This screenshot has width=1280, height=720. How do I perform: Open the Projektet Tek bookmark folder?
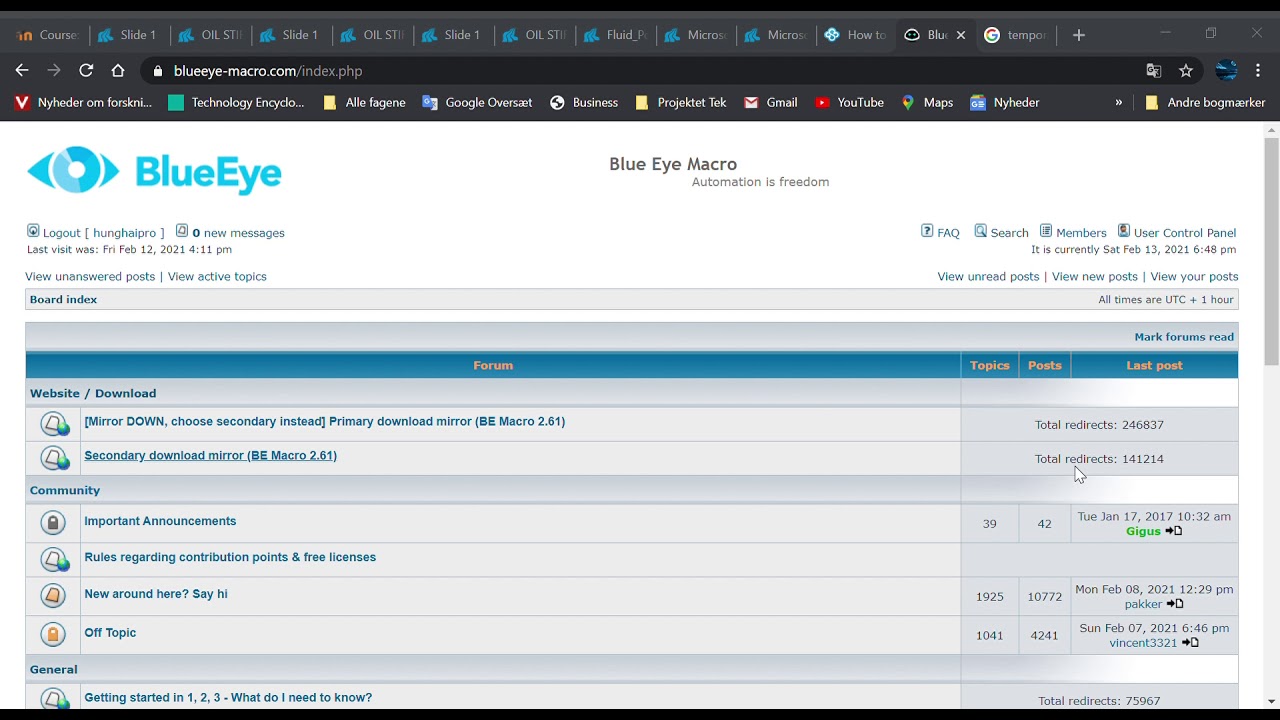coord(680,102)
